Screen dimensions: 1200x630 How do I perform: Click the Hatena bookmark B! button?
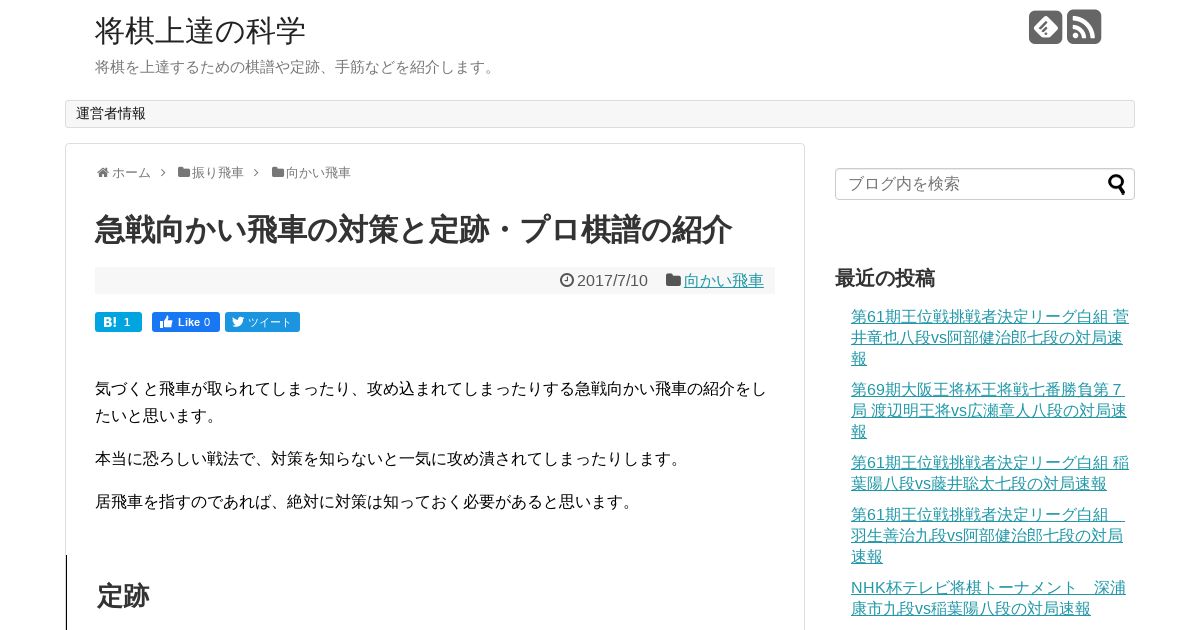(118, 322)
